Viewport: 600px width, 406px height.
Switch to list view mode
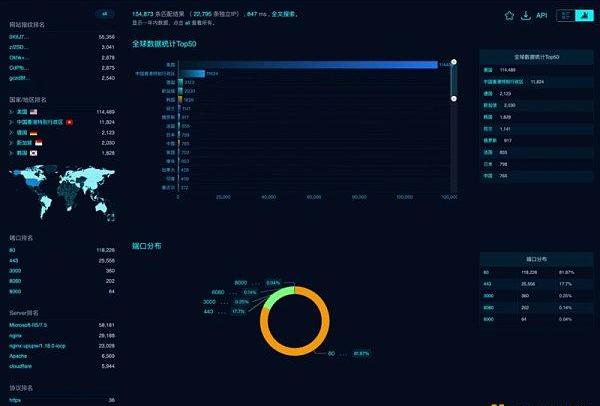[566, 15]
